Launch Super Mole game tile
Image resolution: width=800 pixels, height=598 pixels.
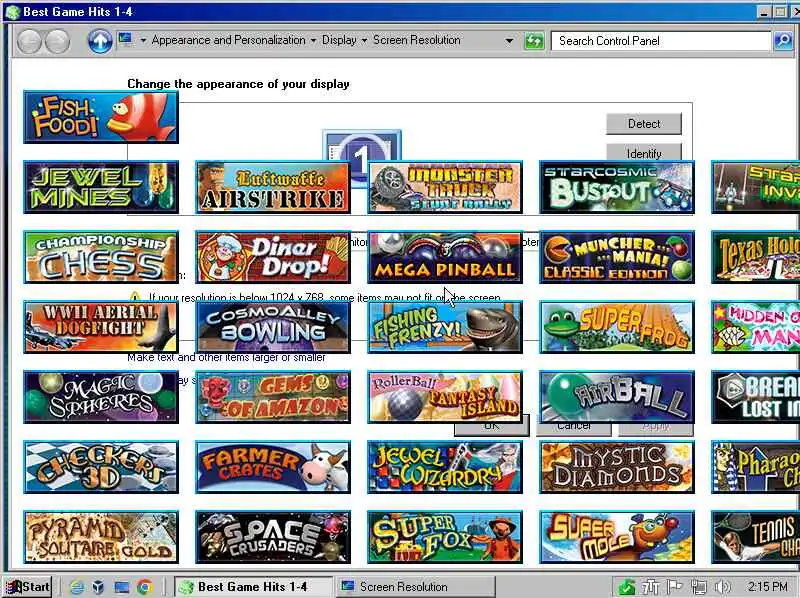tap(617, 537)
